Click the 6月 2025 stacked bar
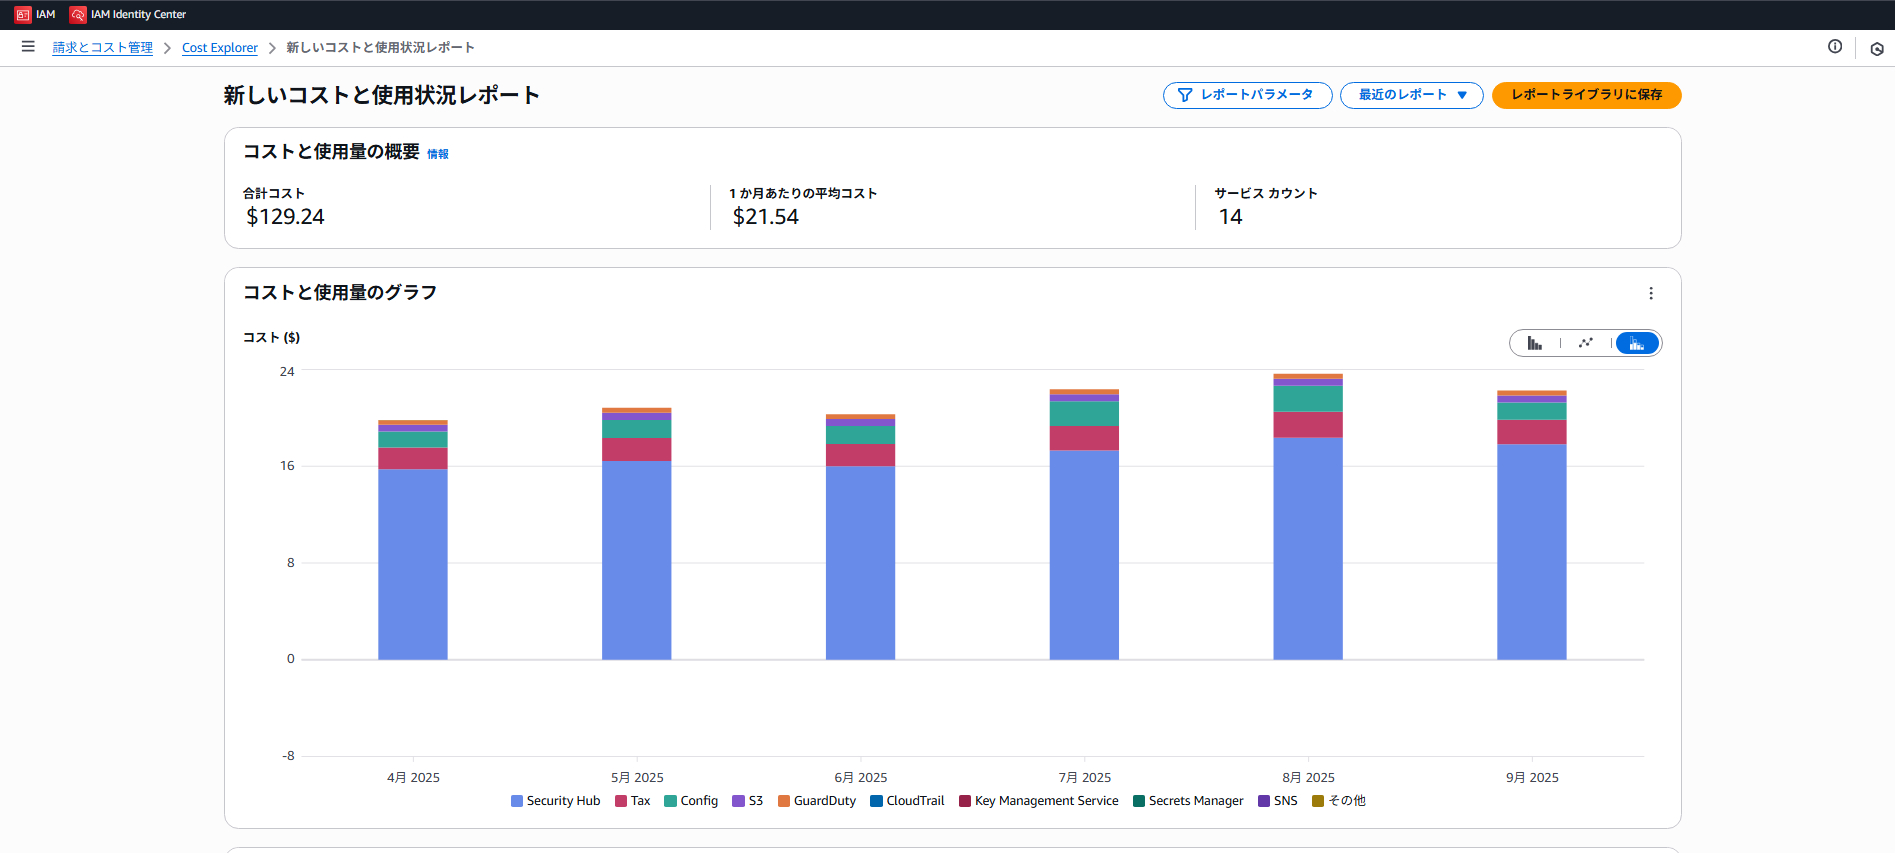The width and height of the screenshot is (1895, 853). tap(861, 537)
